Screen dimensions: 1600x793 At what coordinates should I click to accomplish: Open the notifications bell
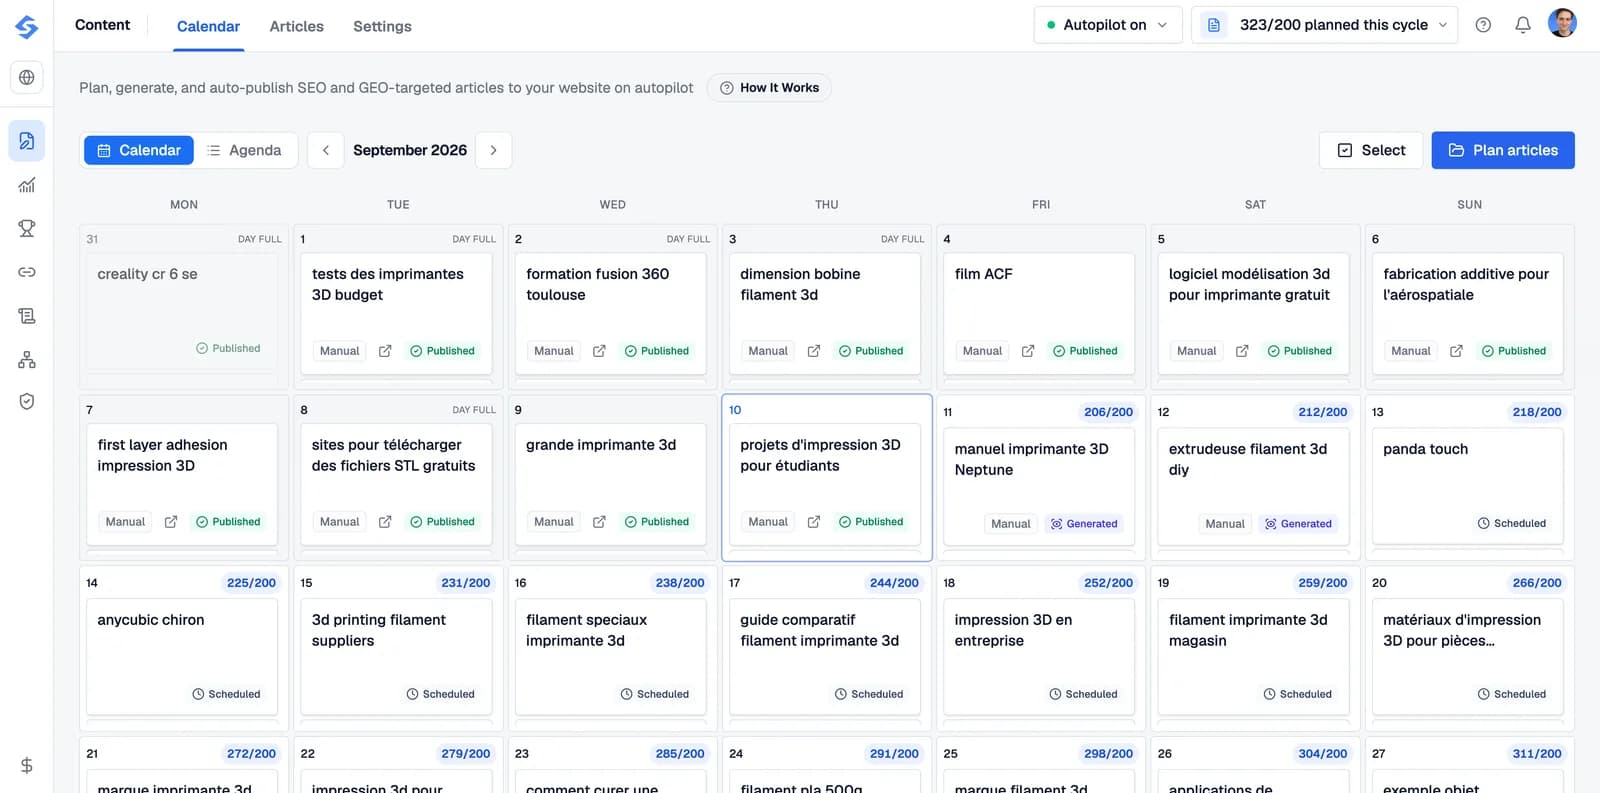(1523, 25)
